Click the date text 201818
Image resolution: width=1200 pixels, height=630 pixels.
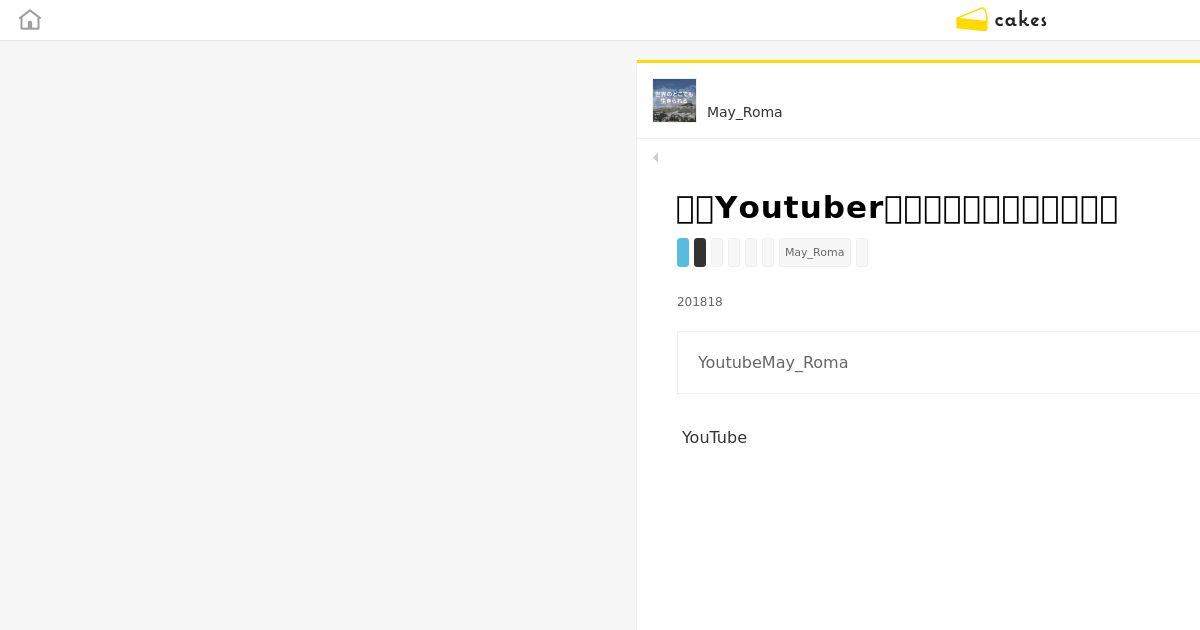pyautogui.click(x=700, y=302)
